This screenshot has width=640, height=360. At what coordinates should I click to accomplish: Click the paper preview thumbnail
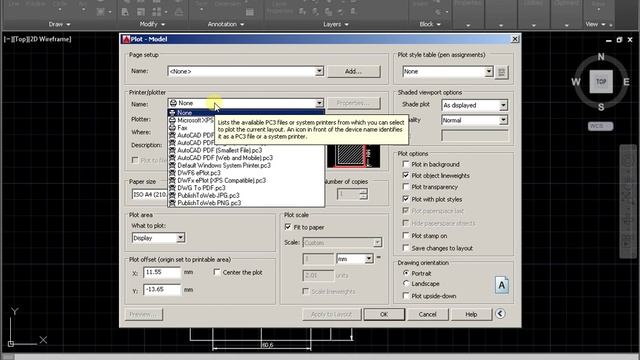(353, 156)
